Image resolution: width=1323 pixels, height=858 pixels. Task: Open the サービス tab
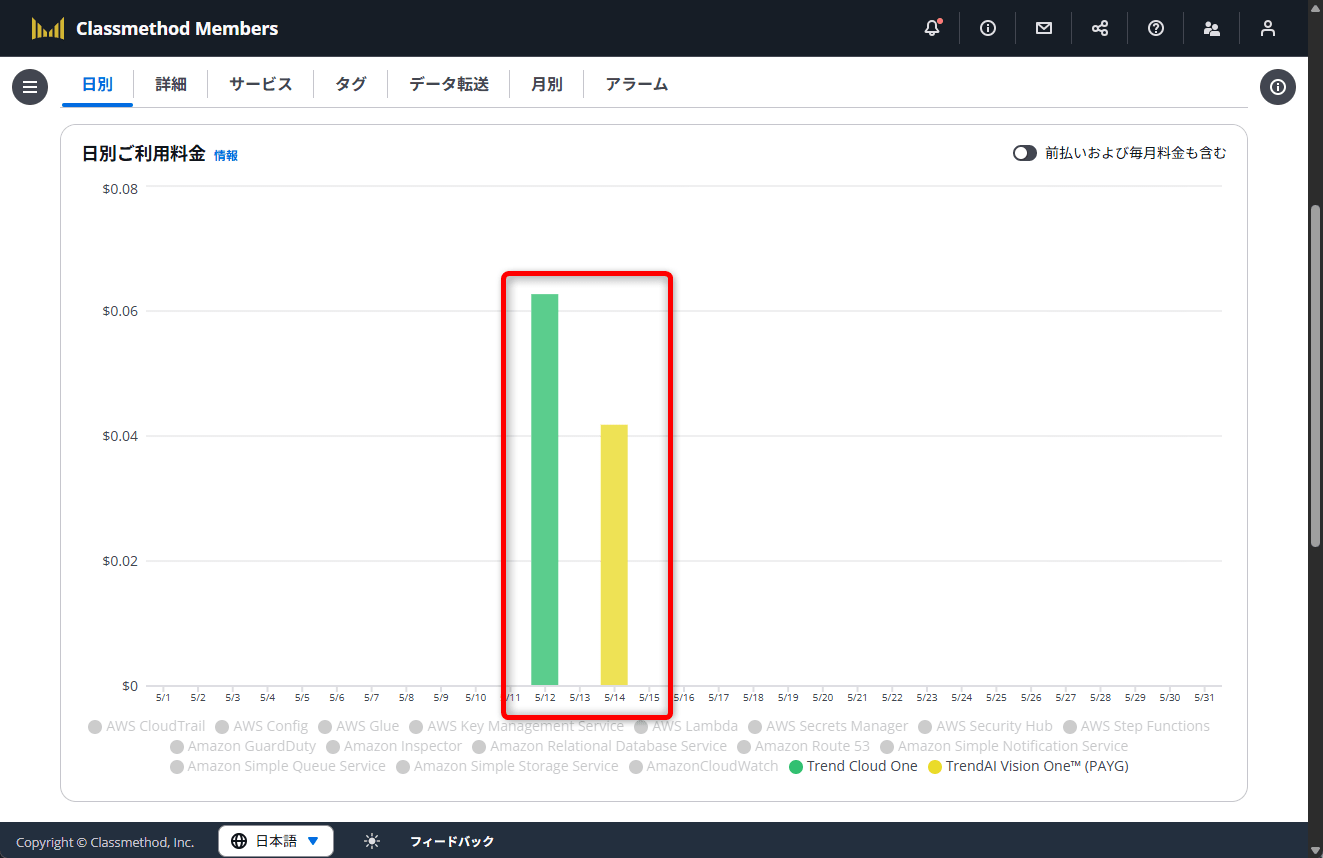click(261, 85)
